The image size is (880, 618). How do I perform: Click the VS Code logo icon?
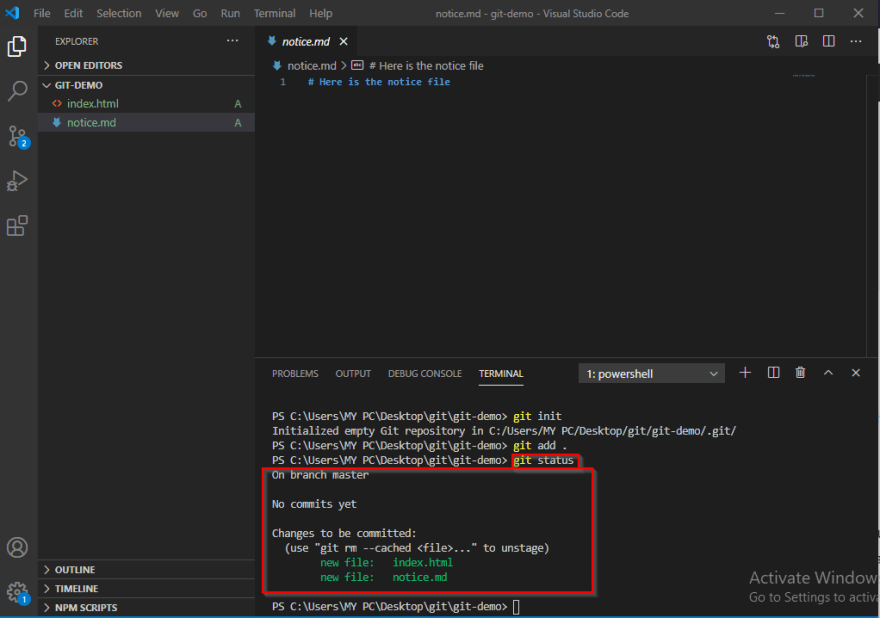click(x=12, y=13)
